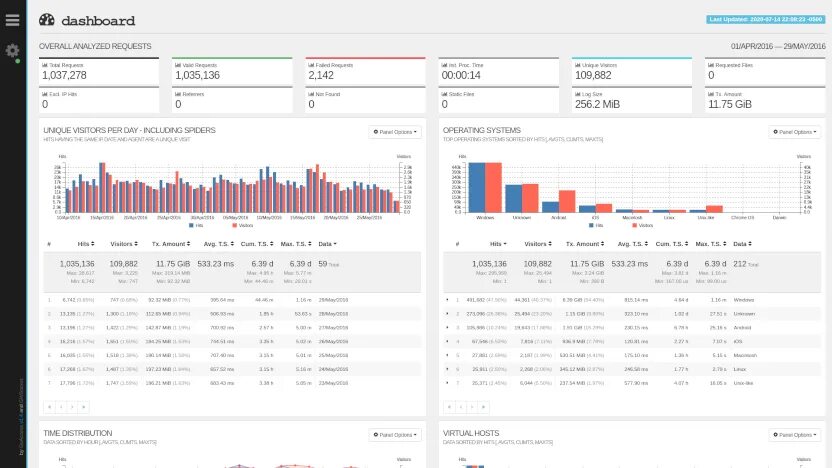Click the dashboard gauge icon beside the title
Image resolution: width=832 pixels, height=468 pixels.
[47, 20]
